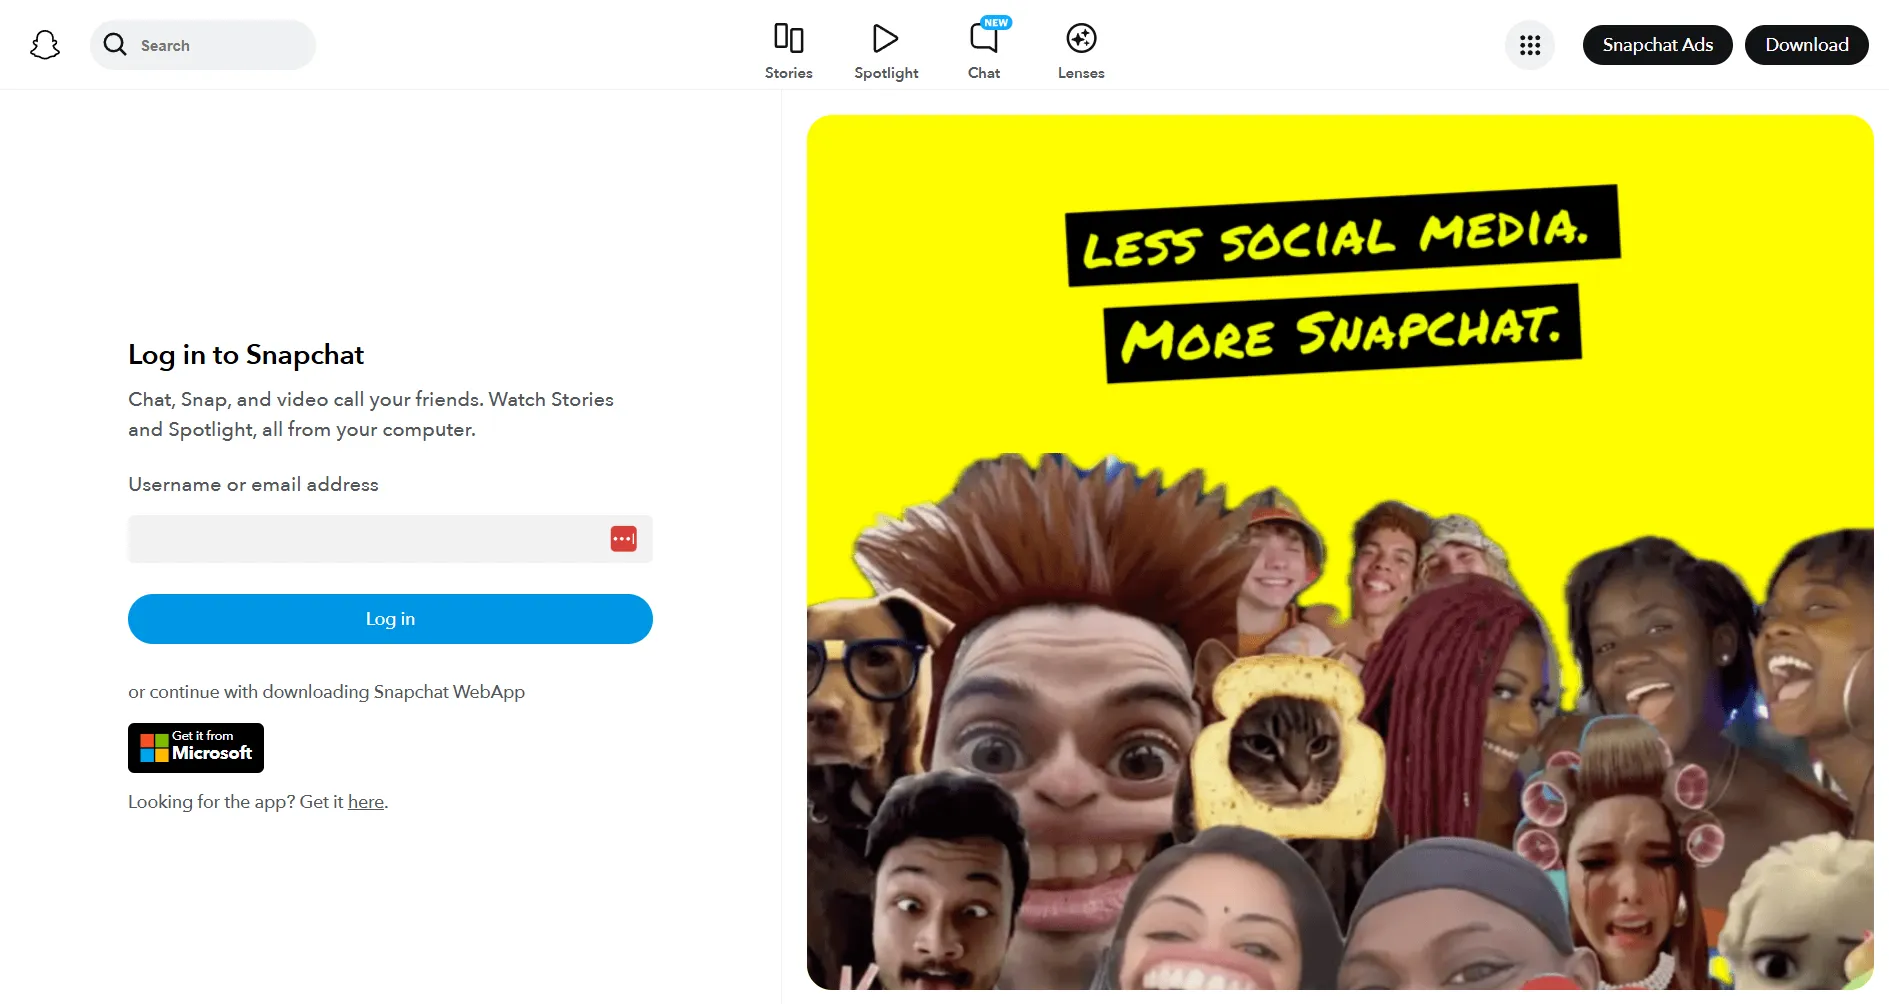1889x1004 pixels.
Task: Click the Download button
Action: pyautogui.click(x=1806, y=44)
